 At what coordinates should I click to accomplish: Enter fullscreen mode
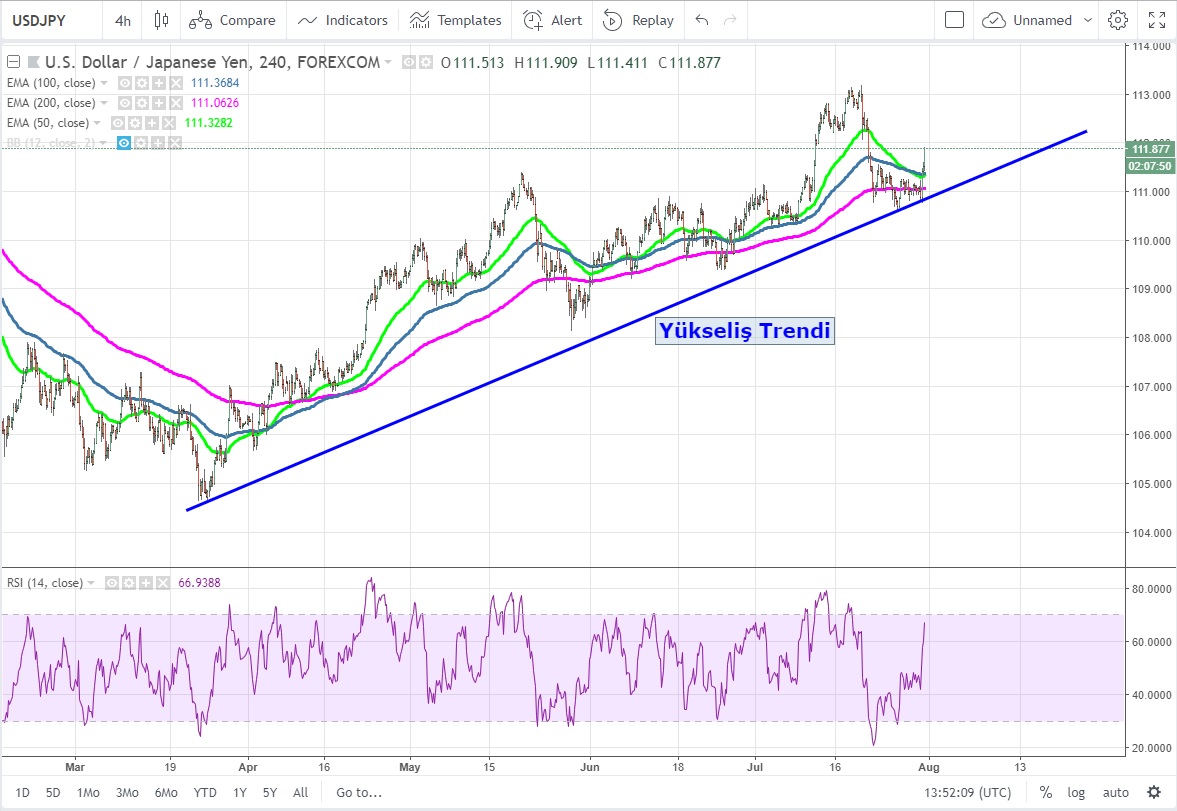tap(1157, 20)
